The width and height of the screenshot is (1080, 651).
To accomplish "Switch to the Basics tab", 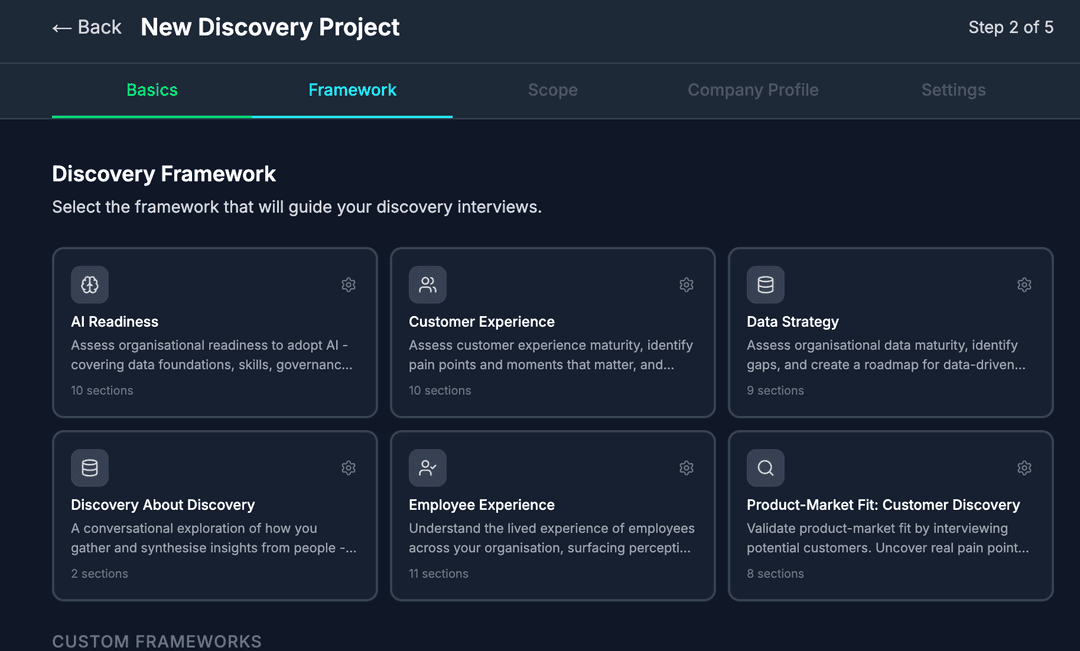I will point(151,90).
